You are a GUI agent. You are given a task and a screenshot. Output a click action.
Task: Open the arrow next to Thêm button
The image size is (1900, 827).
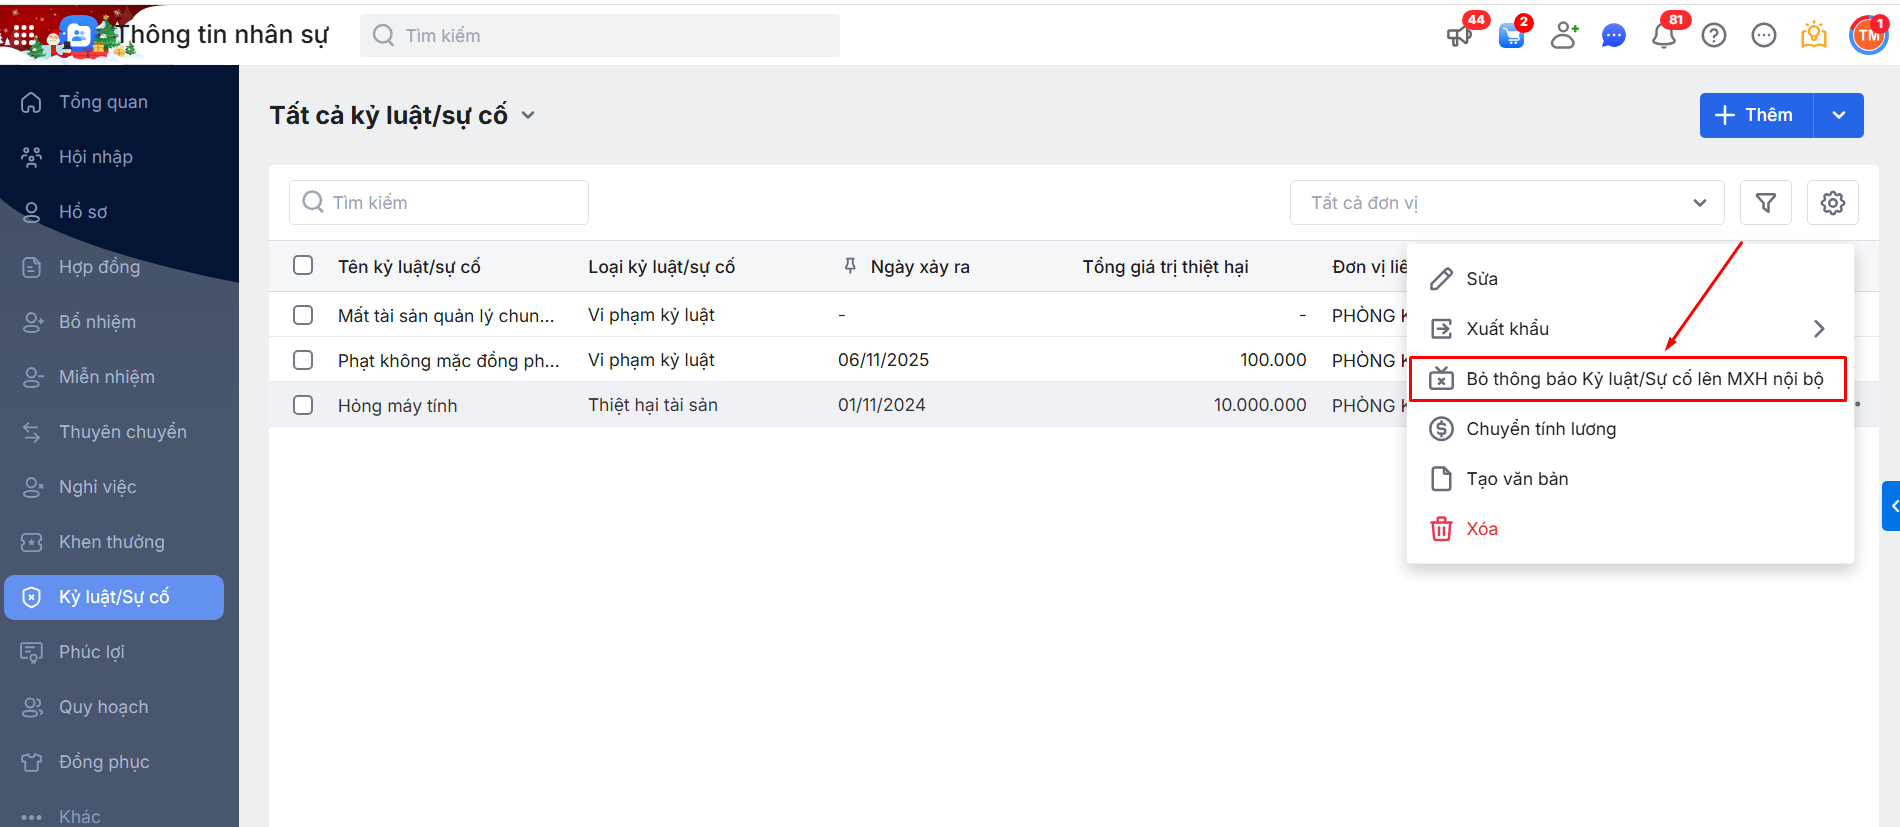click(x=1839, y=115)
